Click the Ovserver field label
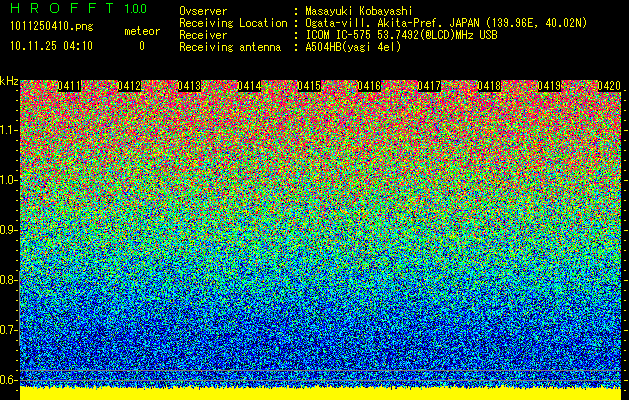This screenshot has height=400, width=629. pos(203,11)
